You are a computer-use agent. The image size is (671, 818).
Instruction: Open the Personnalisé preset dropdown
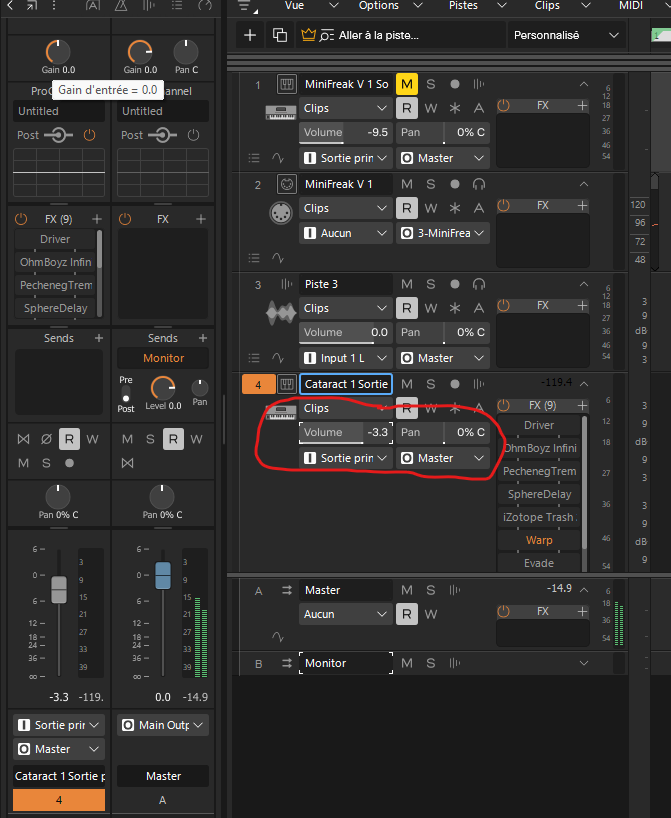click(566, 35)
